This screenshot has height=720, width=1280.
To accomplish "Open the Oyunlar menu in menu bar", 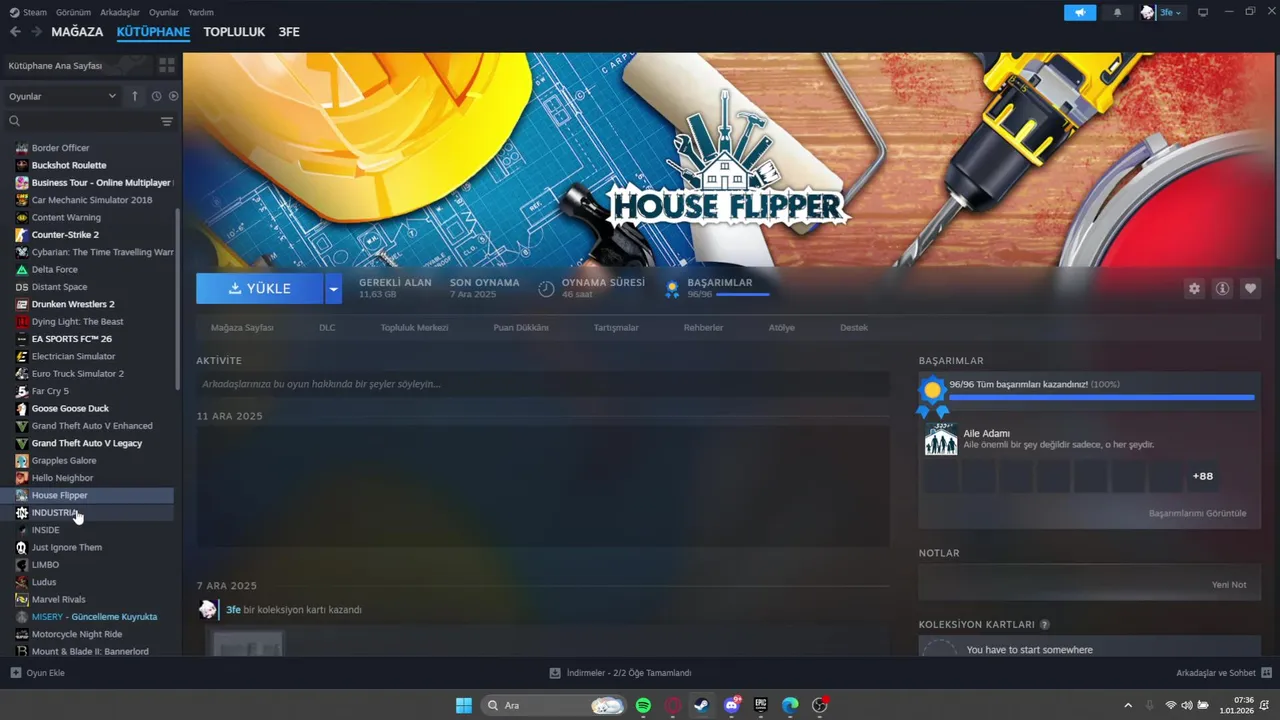I will (x=164, y=12).
